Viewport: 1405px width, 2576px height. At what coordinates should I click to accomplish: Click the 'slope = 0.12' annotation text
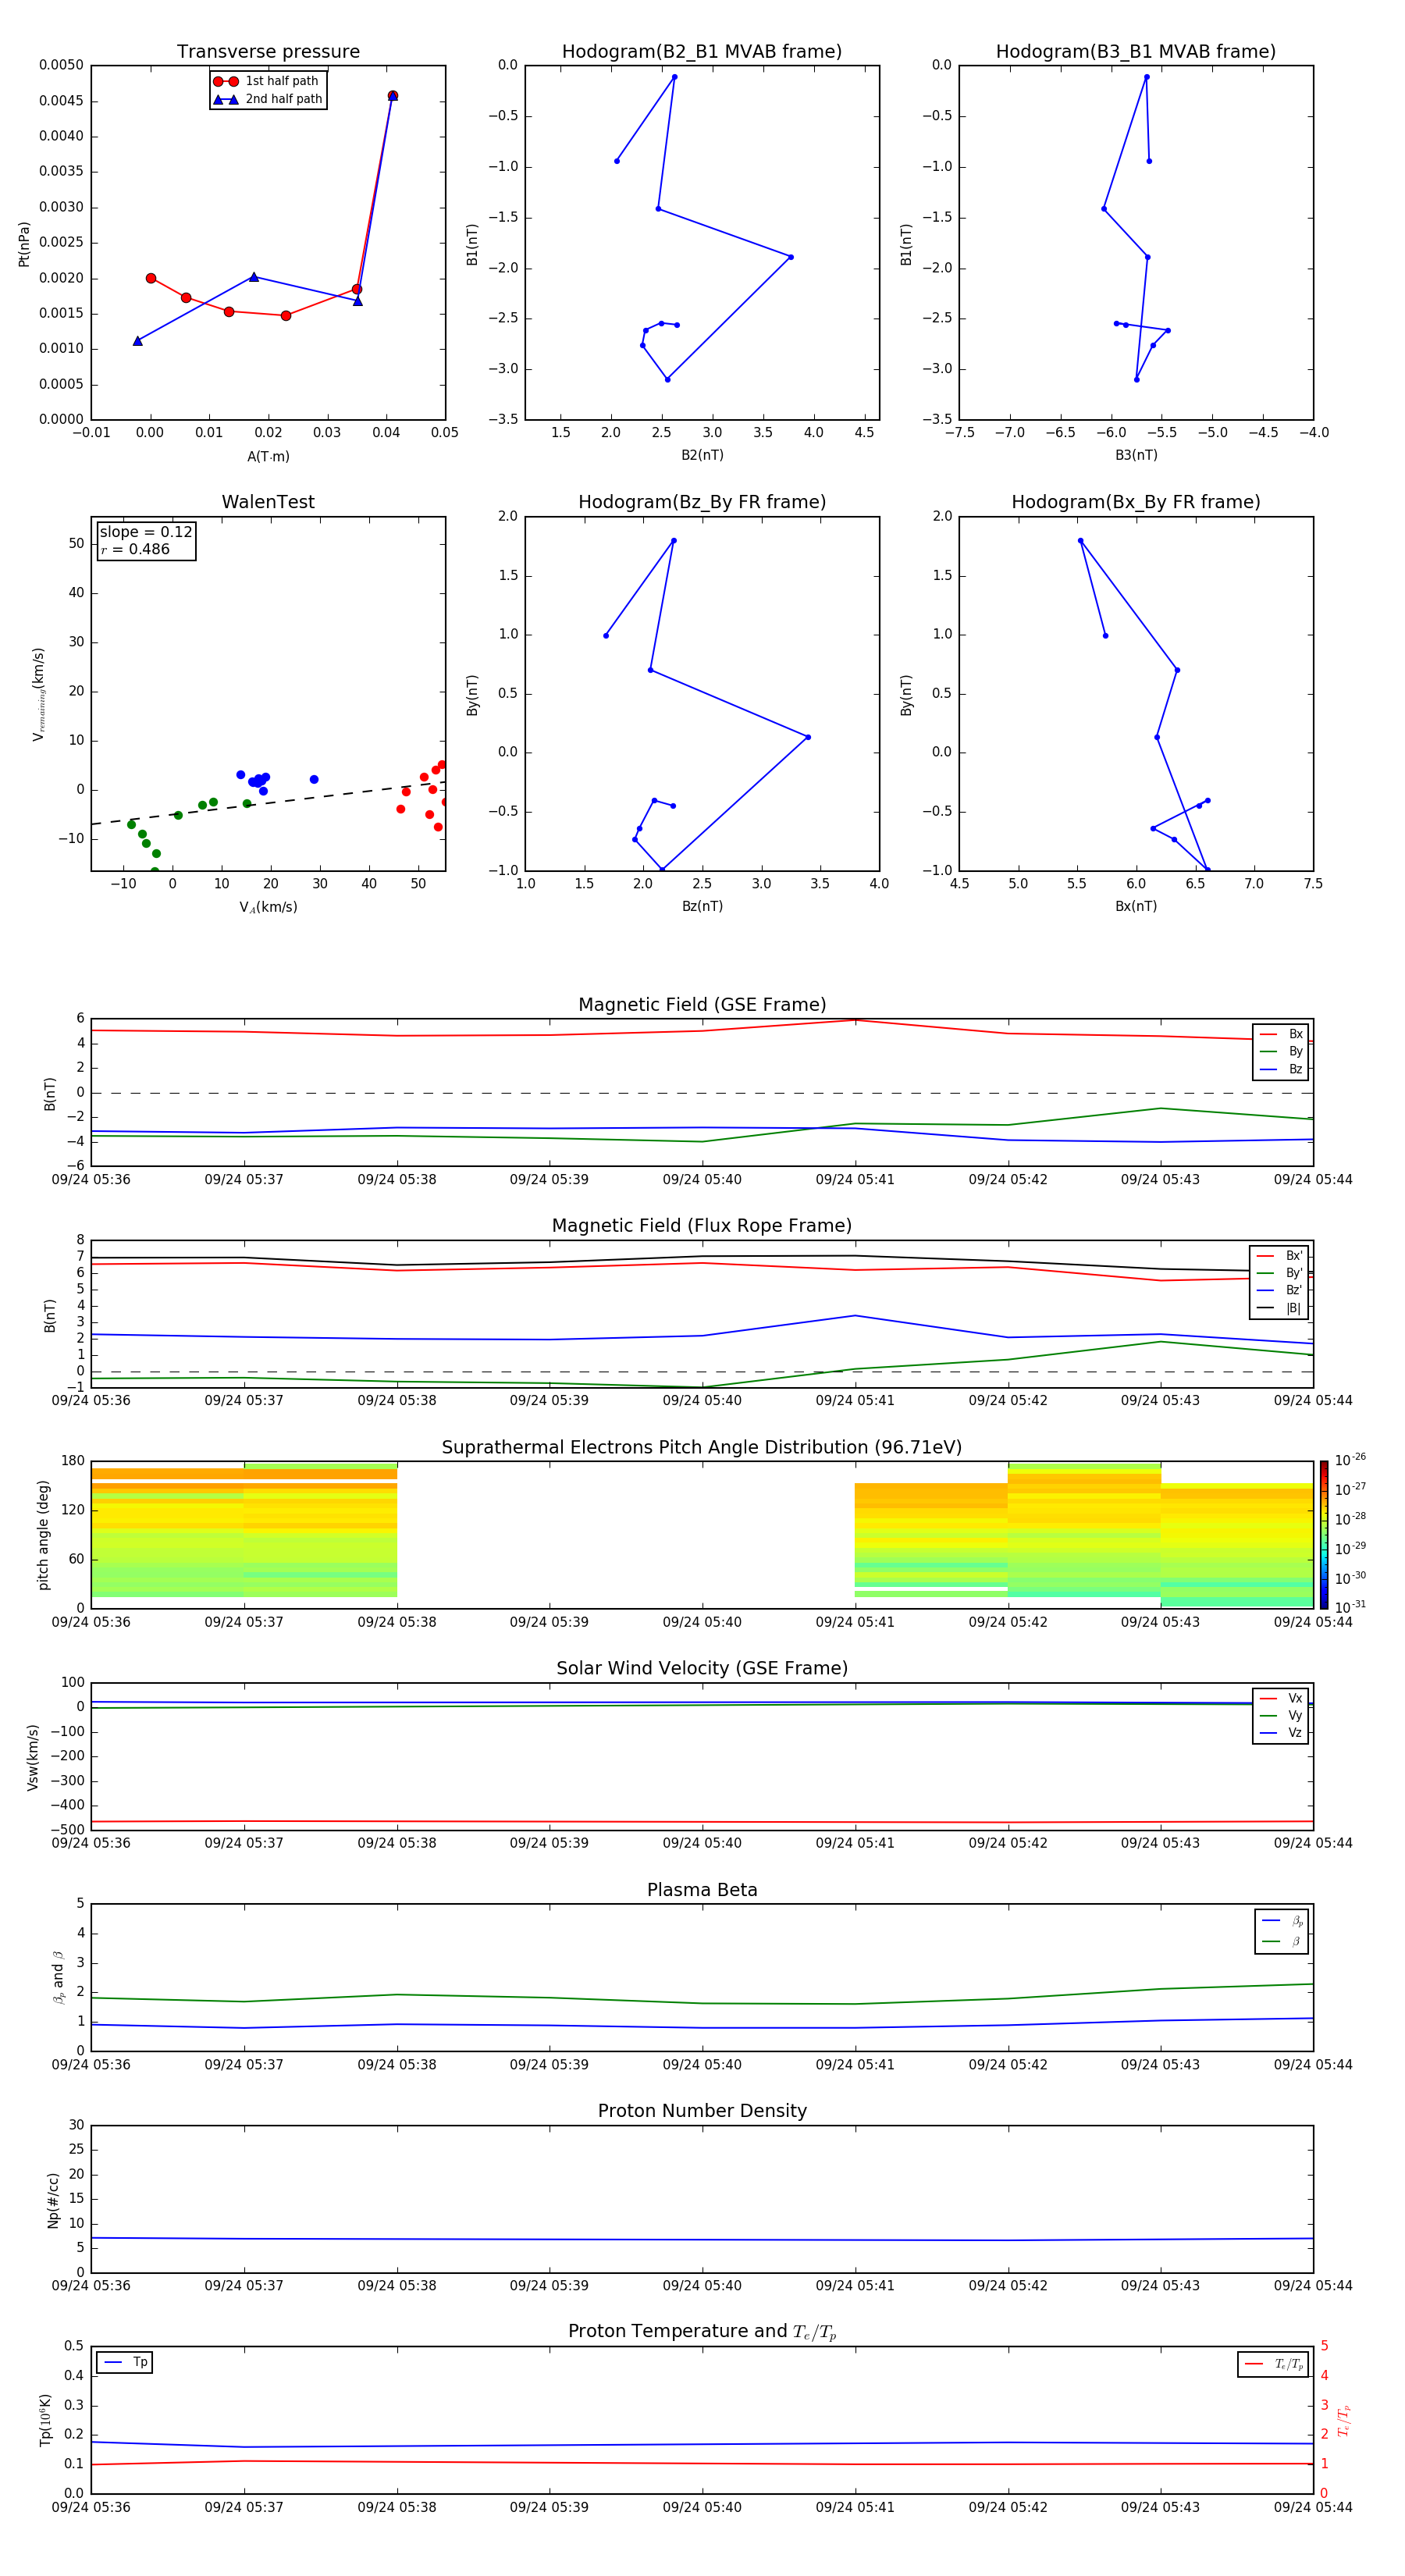[146, 532]
